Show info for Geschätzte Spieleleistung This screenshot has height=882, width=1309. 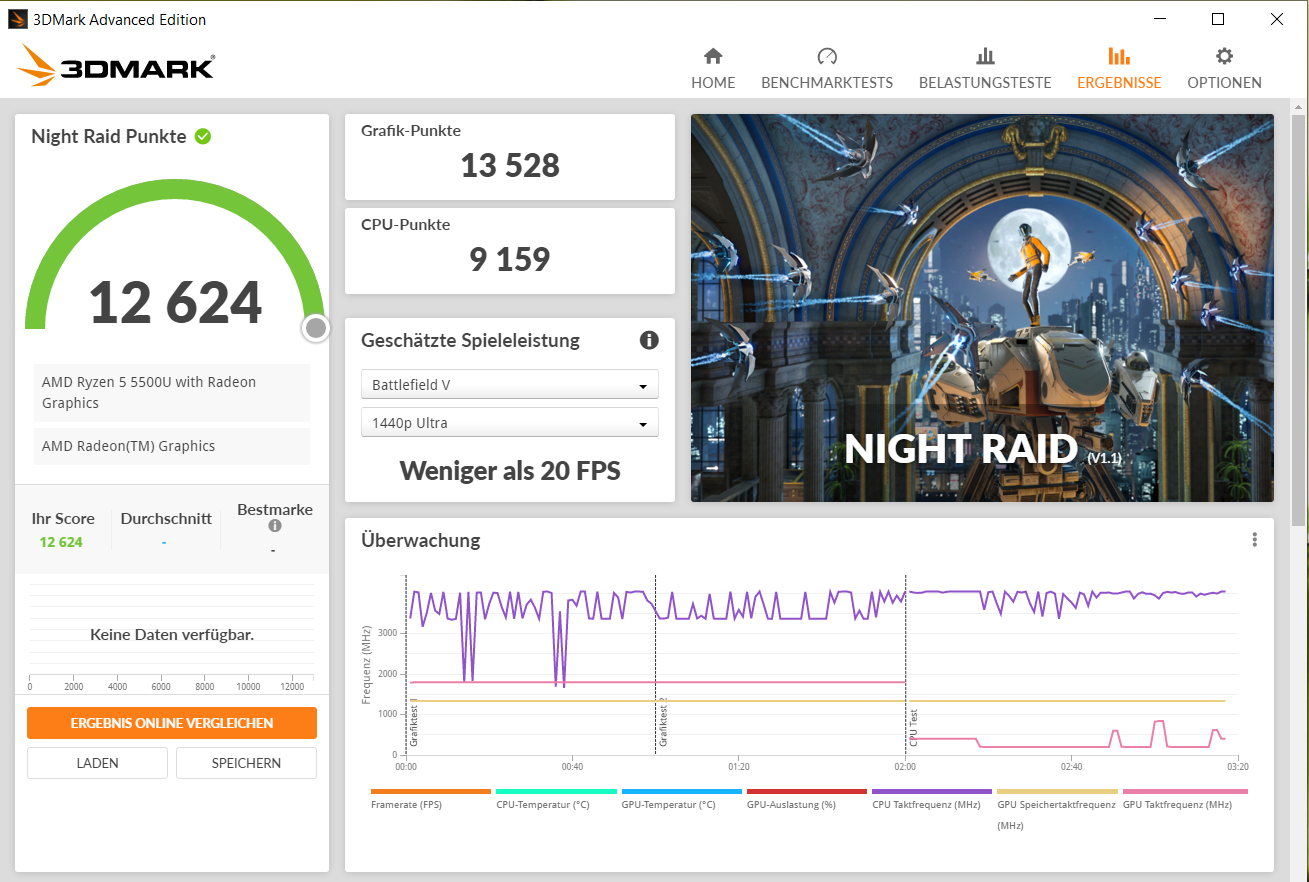coord(649,340)
